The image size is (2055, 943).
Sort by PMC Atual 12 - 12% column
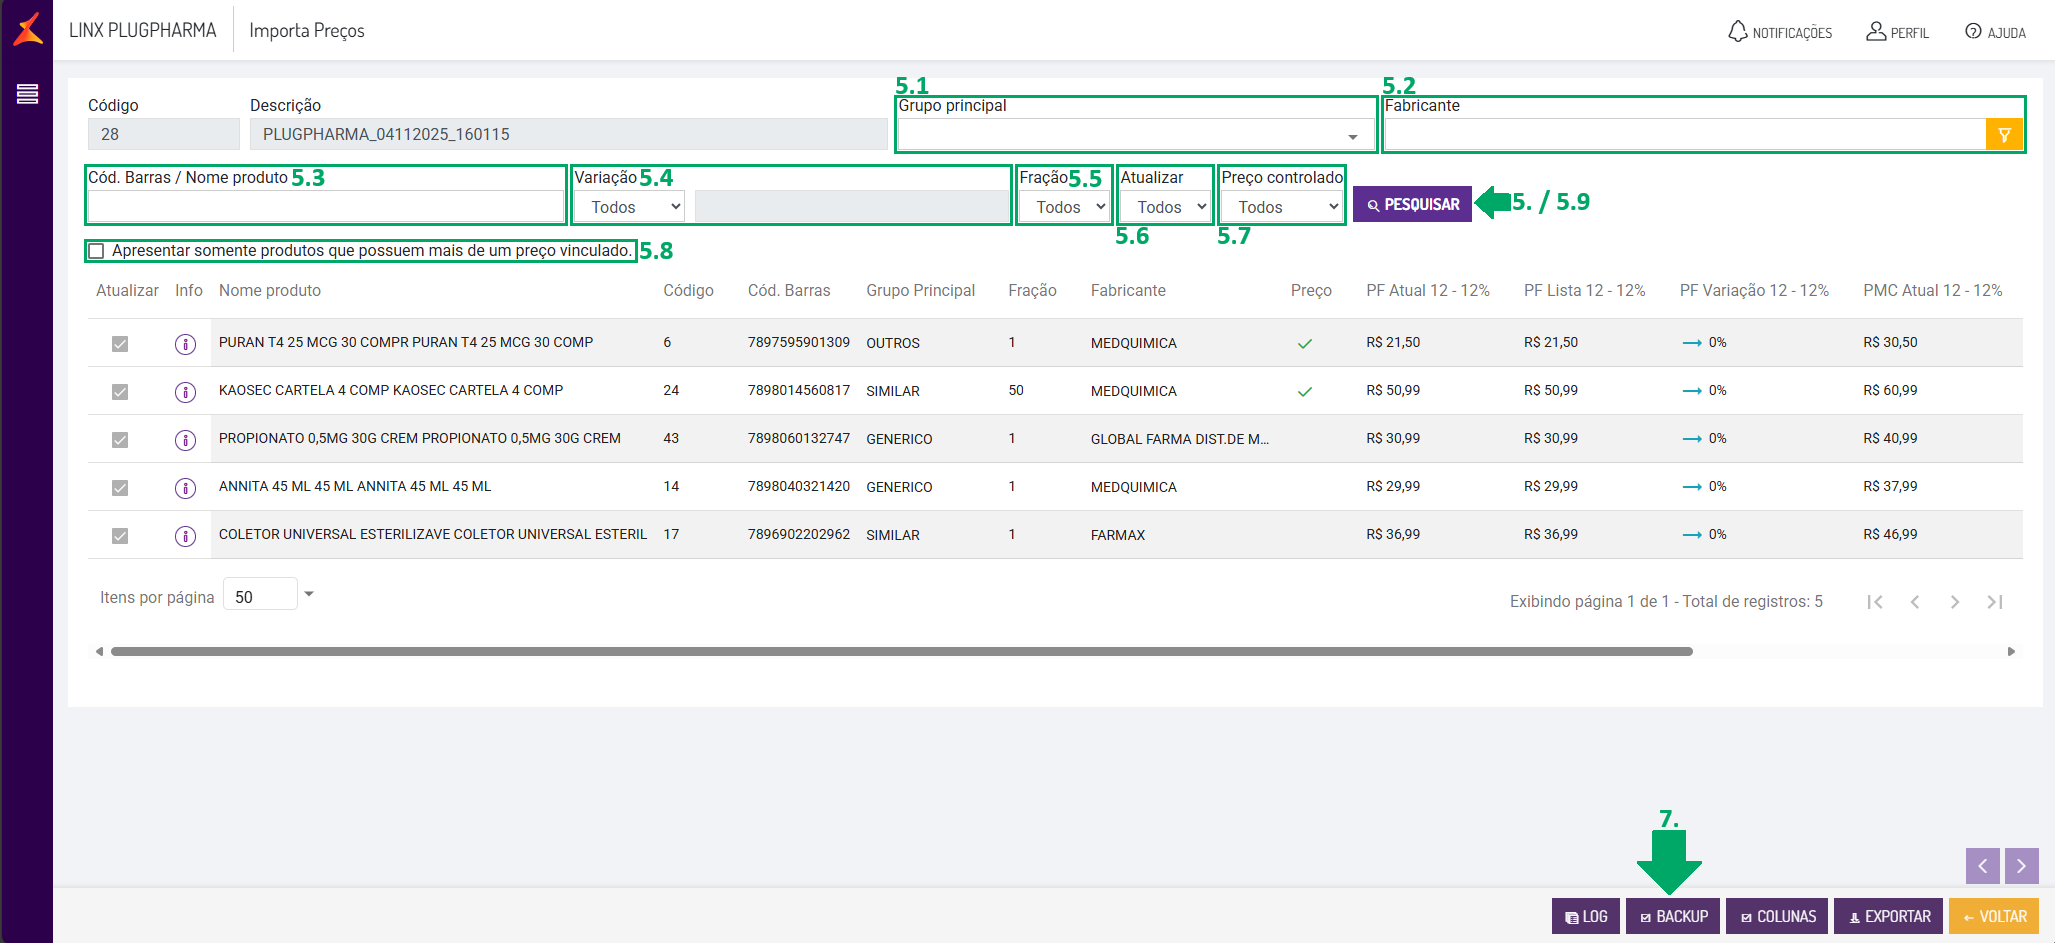coord(1932,291)
